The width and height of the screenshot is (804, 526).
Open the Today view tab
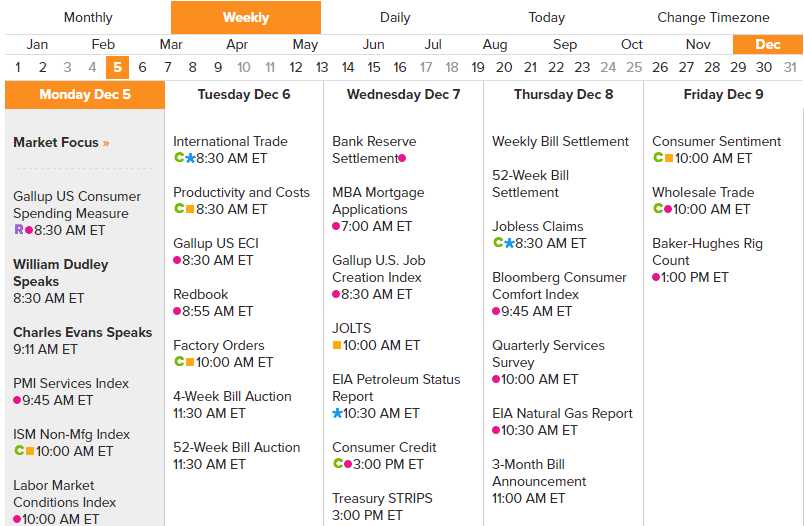coord(546,17)
